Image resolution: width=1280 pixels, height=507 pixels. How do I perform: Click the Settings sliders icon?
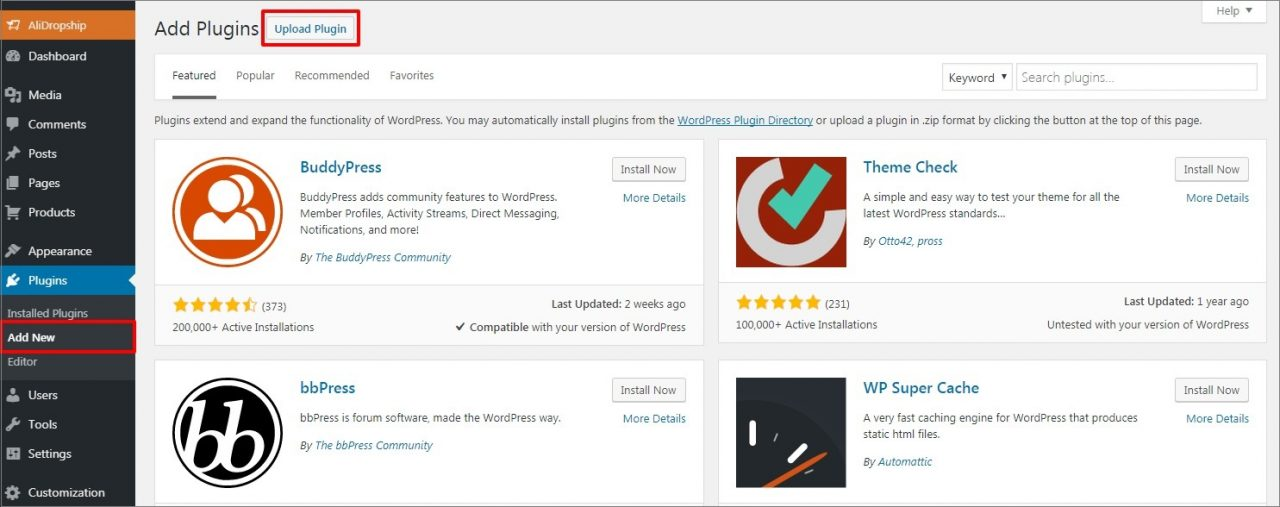pyautogui.click(x=13, y=453)
